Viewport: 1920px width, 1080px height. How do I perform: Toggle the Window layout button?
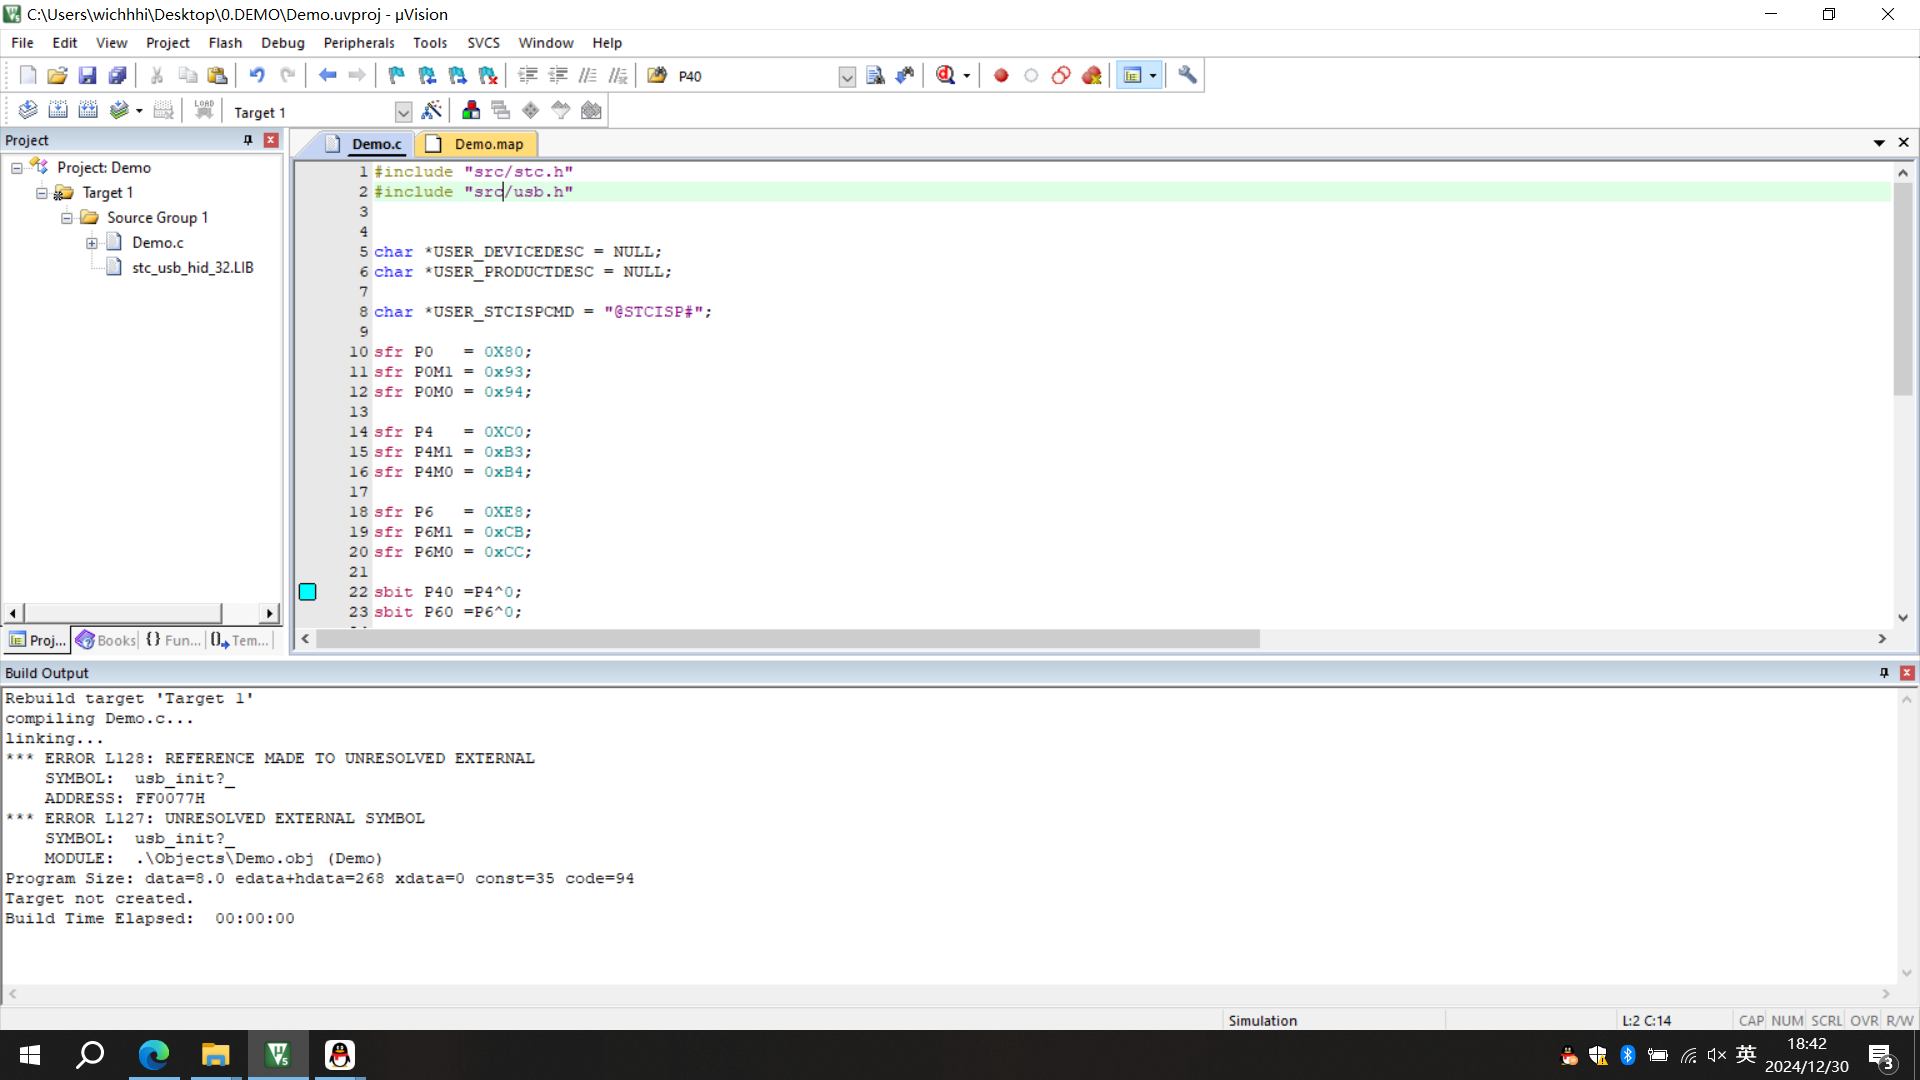tap(1132, 75)
